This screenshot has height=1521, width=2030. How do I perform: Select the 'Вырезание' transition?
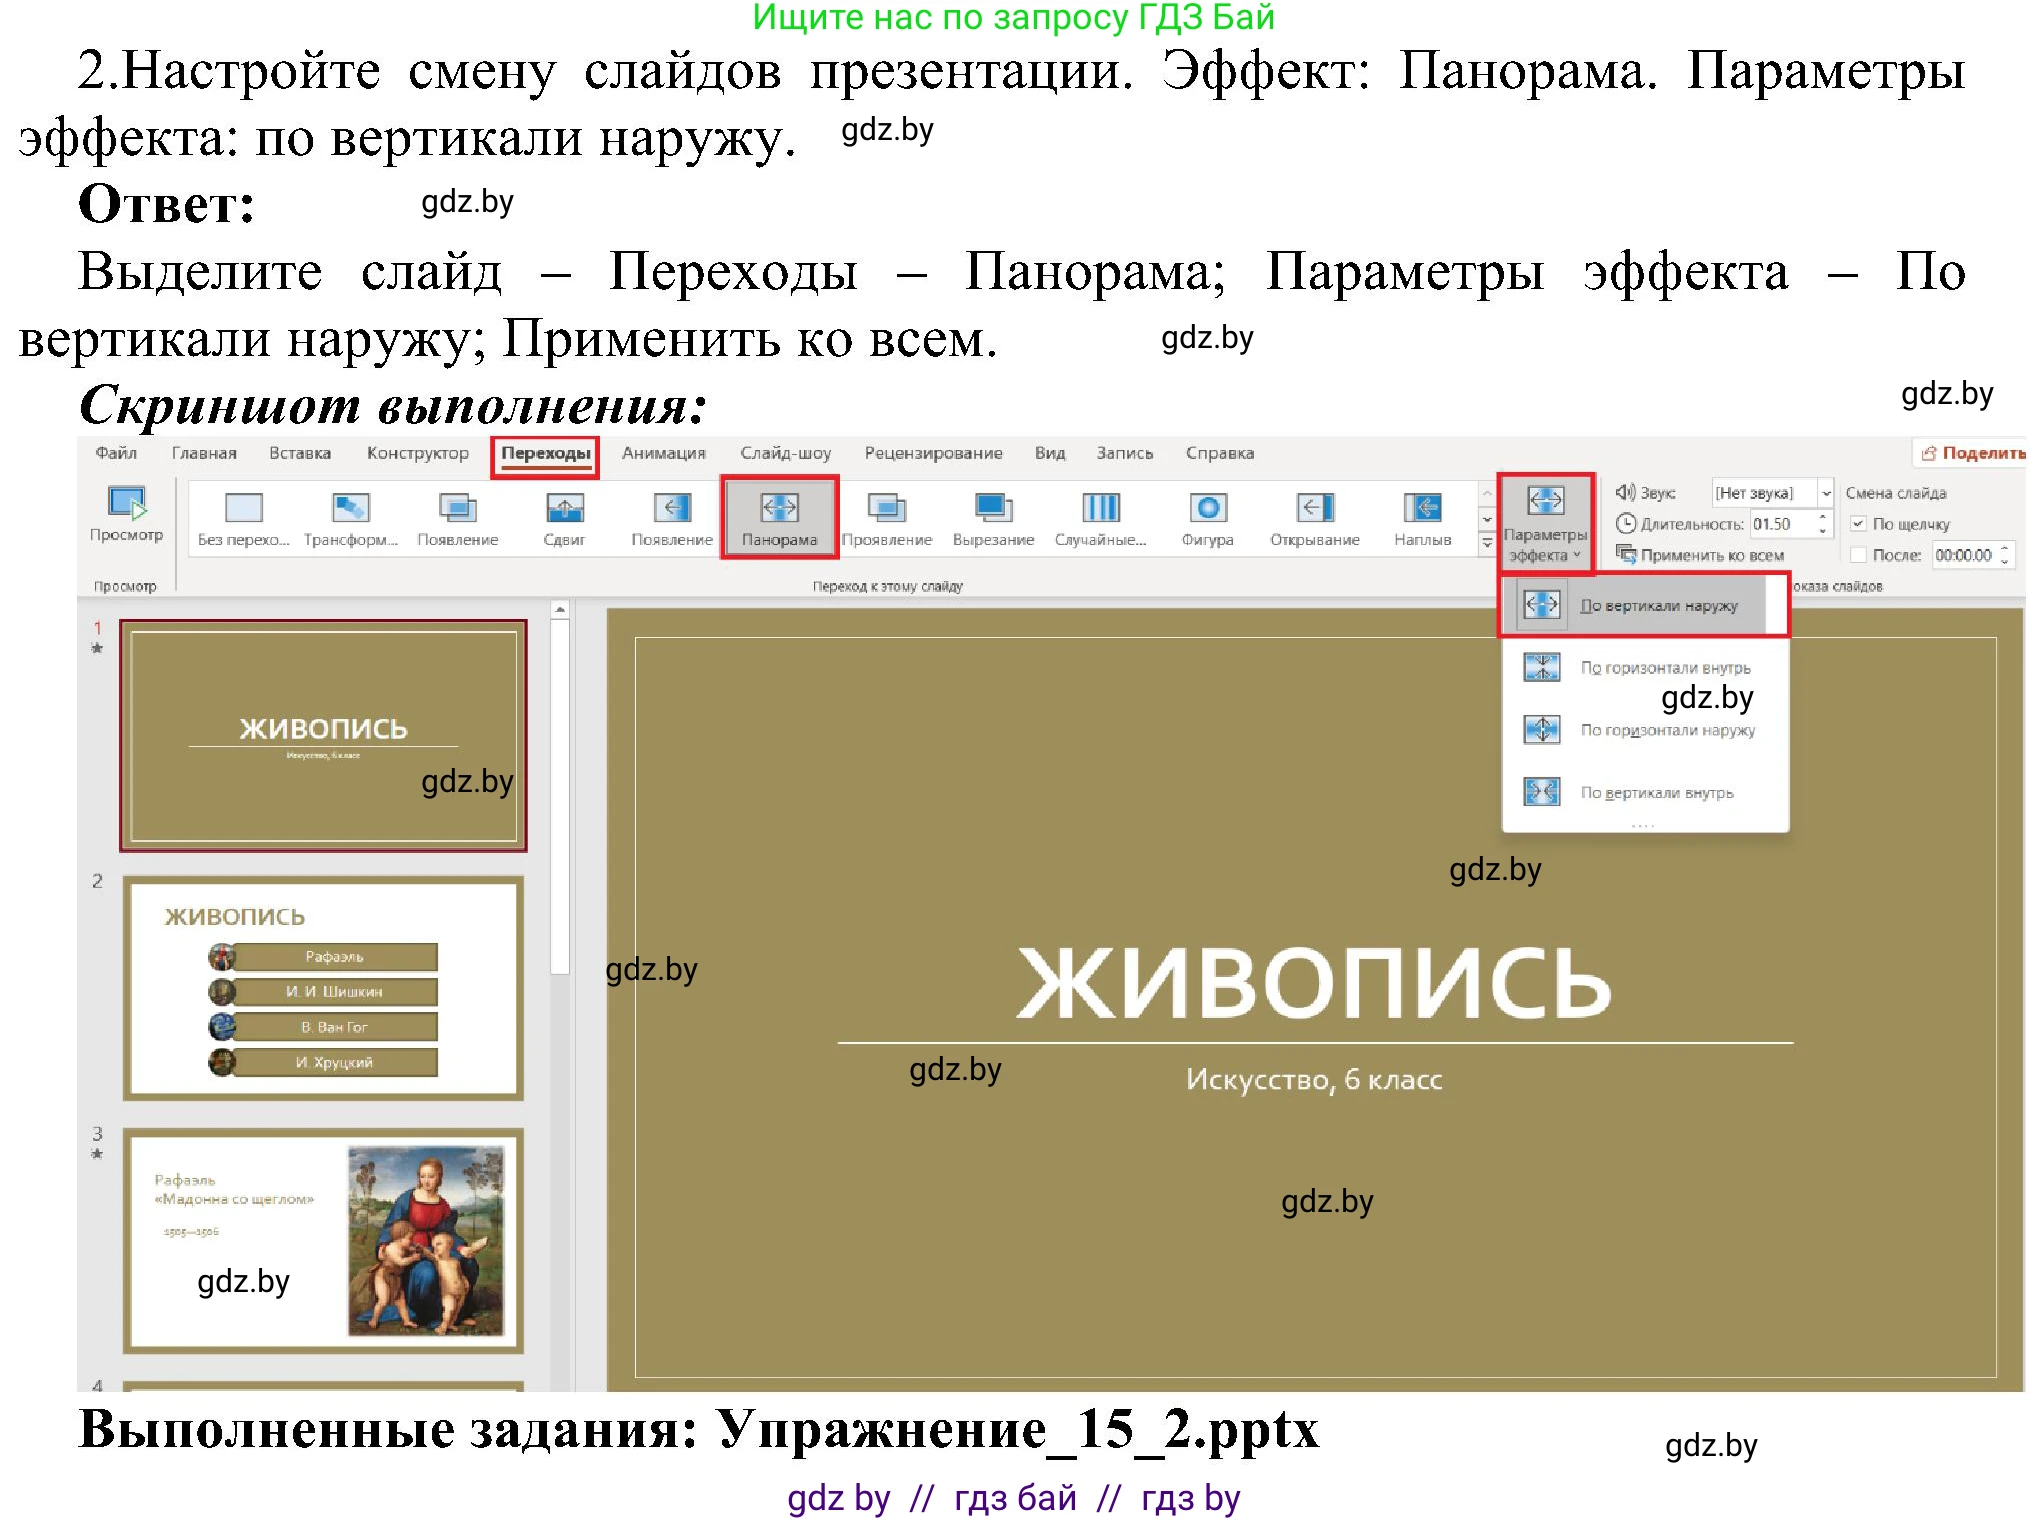(993, 520)
